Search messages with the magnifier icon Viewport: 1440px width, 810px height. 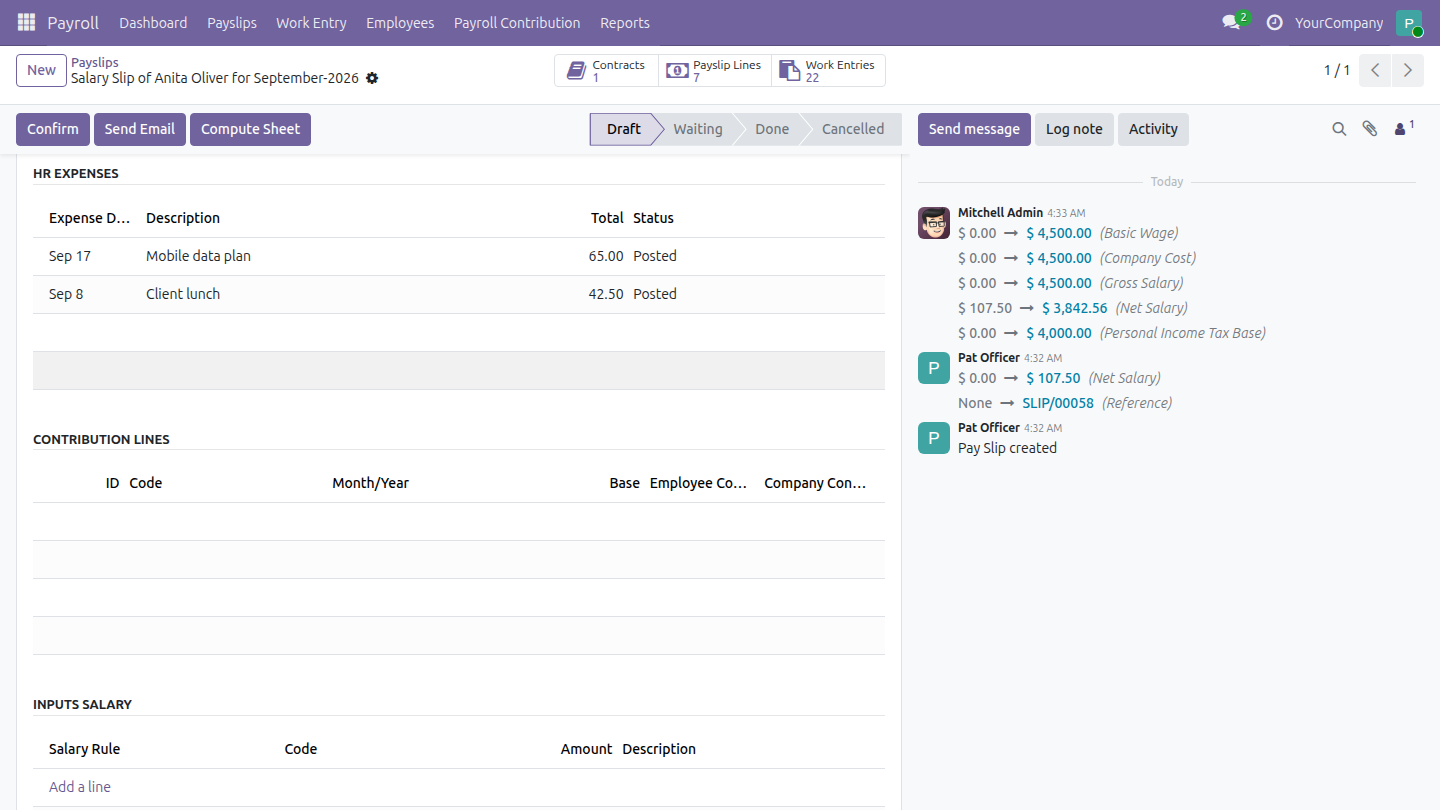click(x=1339, y=129)
